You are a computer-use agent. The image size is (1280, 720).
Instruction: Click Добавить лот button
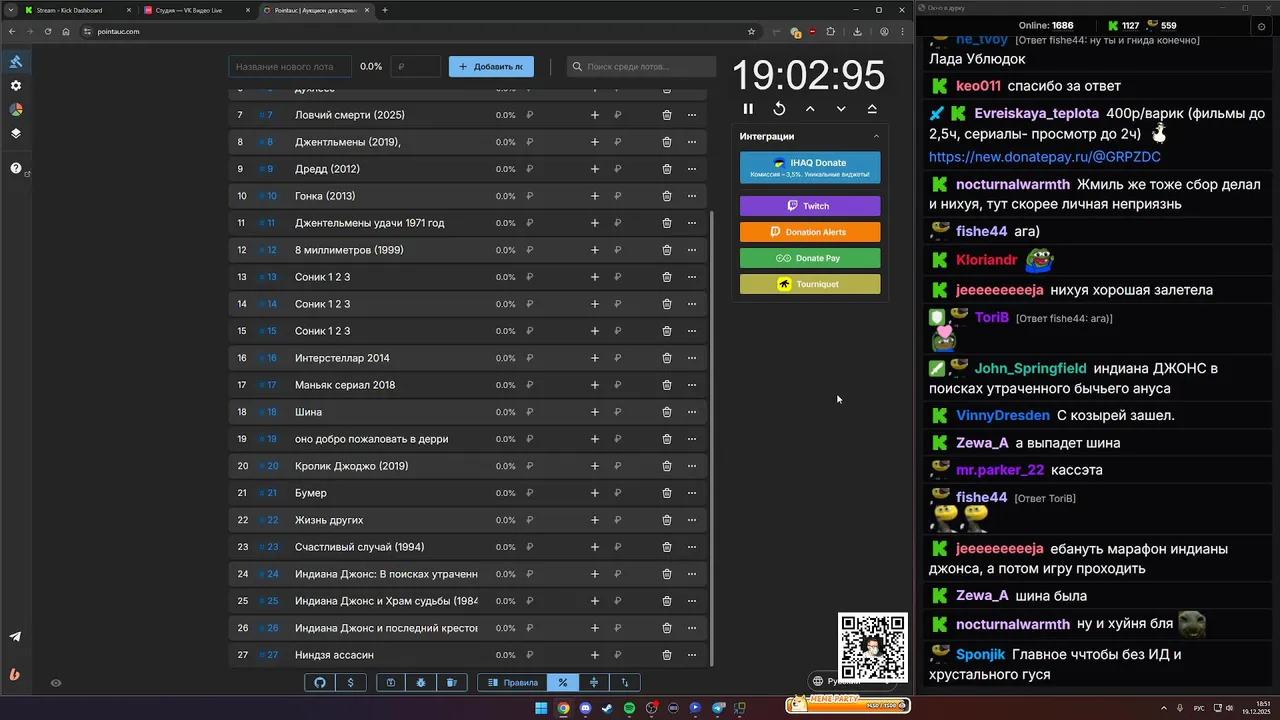tap(491, 66)
